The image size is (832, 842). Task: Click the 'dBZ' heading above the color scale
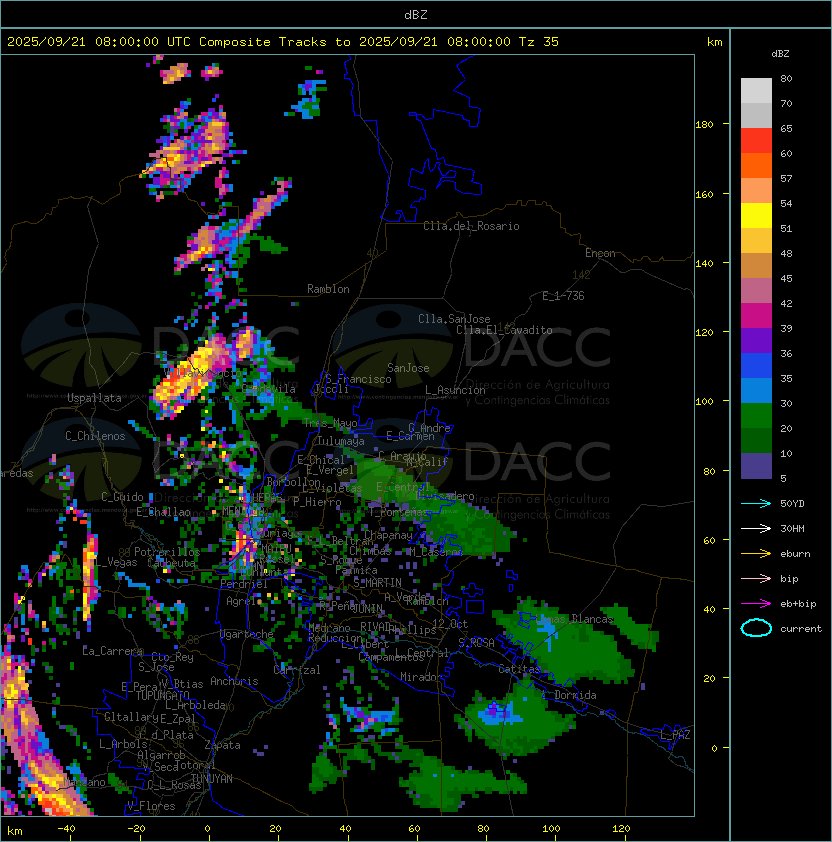coord(780,54)
